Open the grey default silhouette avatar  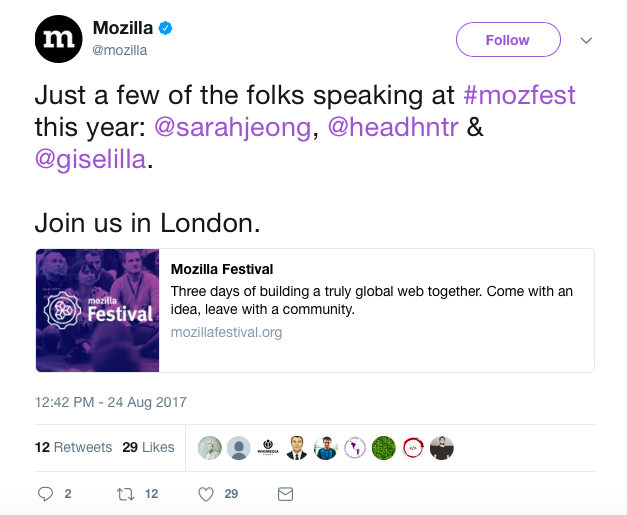point(238,448)
